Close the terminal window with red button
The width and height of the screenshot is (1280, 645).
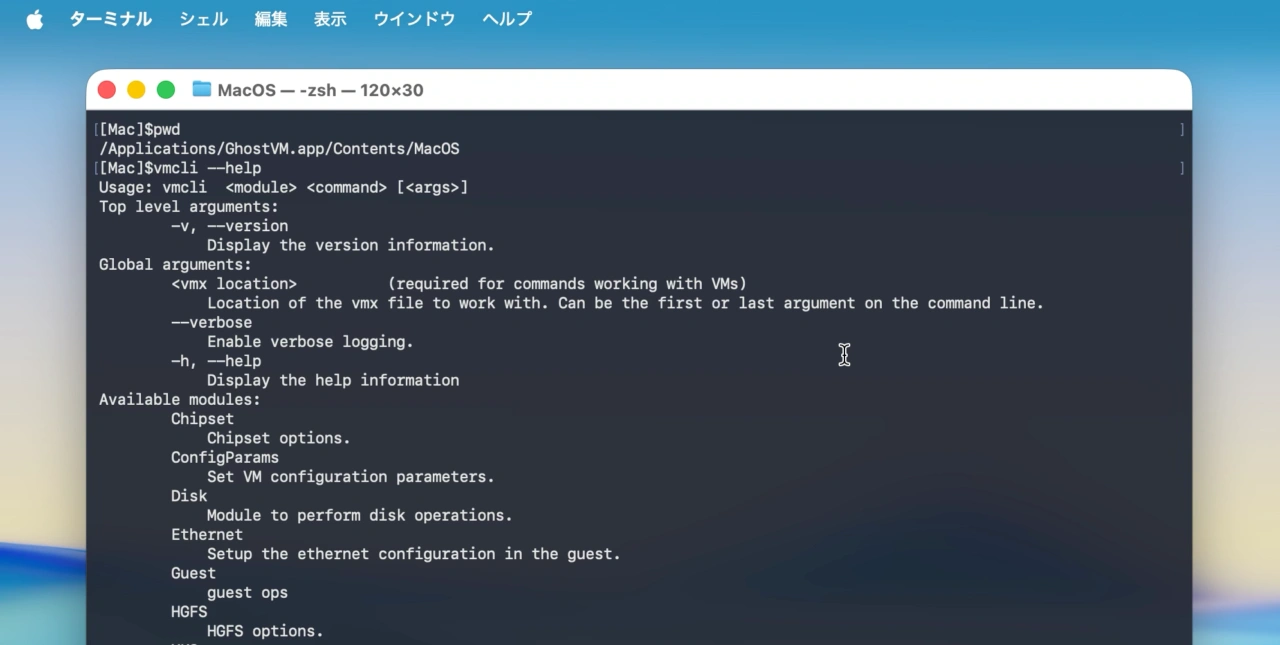[x=107, y=90]
